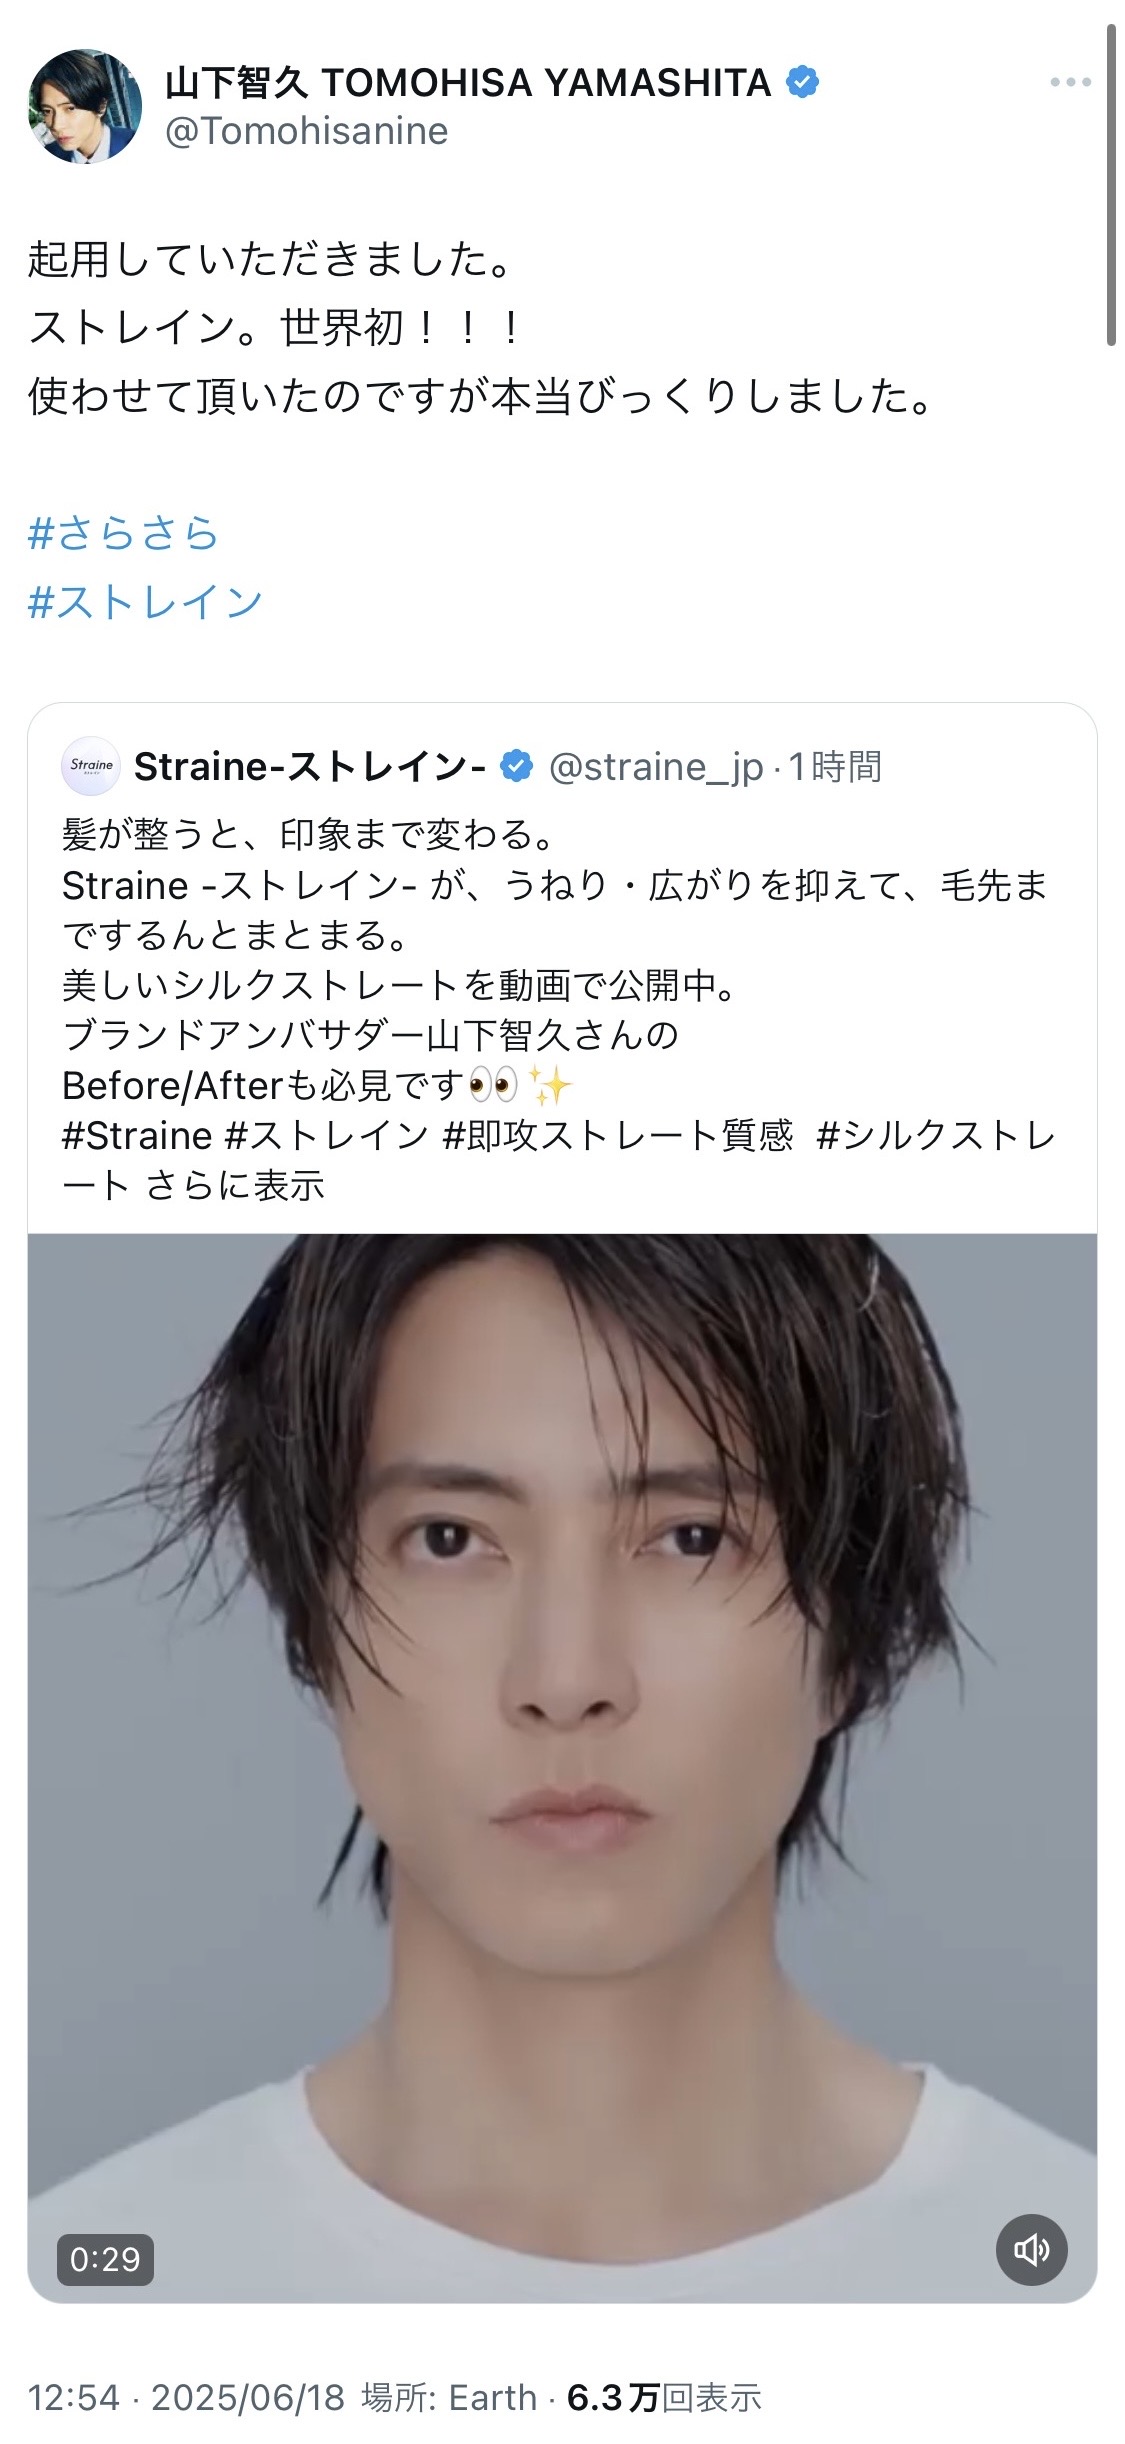Screen dimensions: 1125x2444
Task: Click the Straine logo avatar in quoted tweet
Action: pyautogui.click(x=91, y=766)
